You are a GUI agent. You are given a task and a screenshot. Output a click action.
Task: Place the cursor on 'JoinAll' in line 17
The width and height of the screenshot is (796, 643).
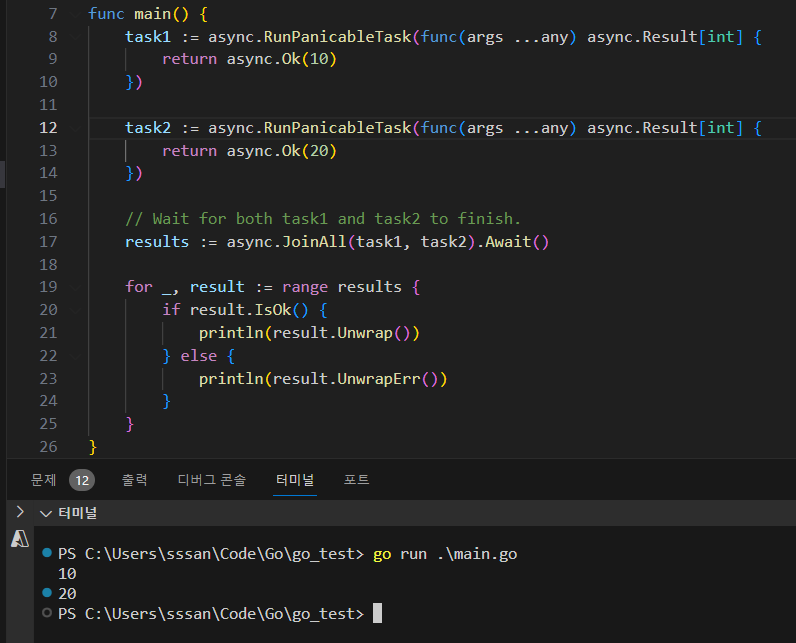click(x=314, y=242)
